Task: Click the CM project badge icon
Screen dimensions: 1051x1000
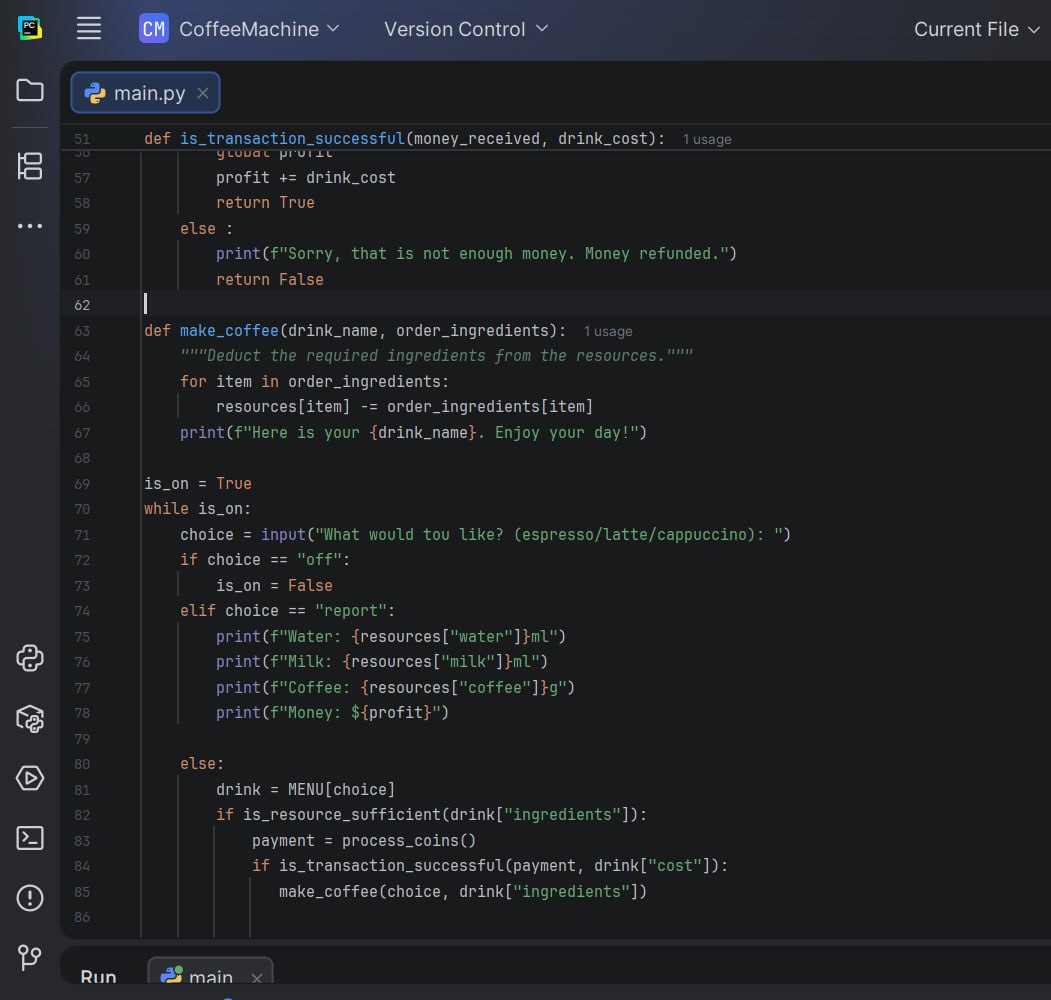Action: click(x=153, y=29)
